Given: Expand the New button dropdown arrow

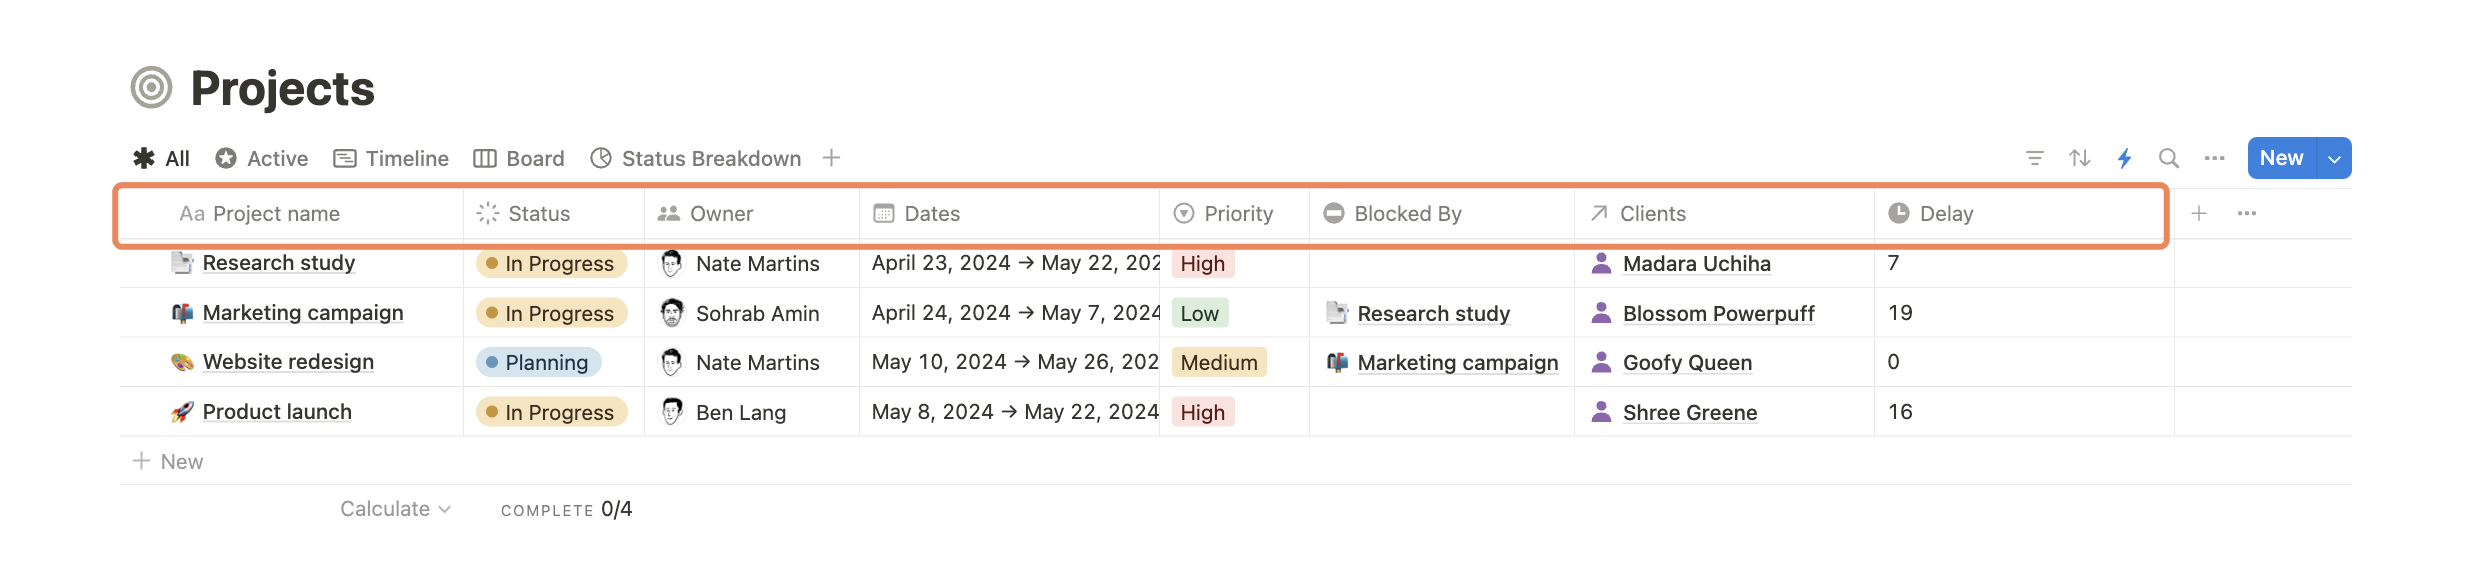Looking at the screenshot, I should point(2334,159).
